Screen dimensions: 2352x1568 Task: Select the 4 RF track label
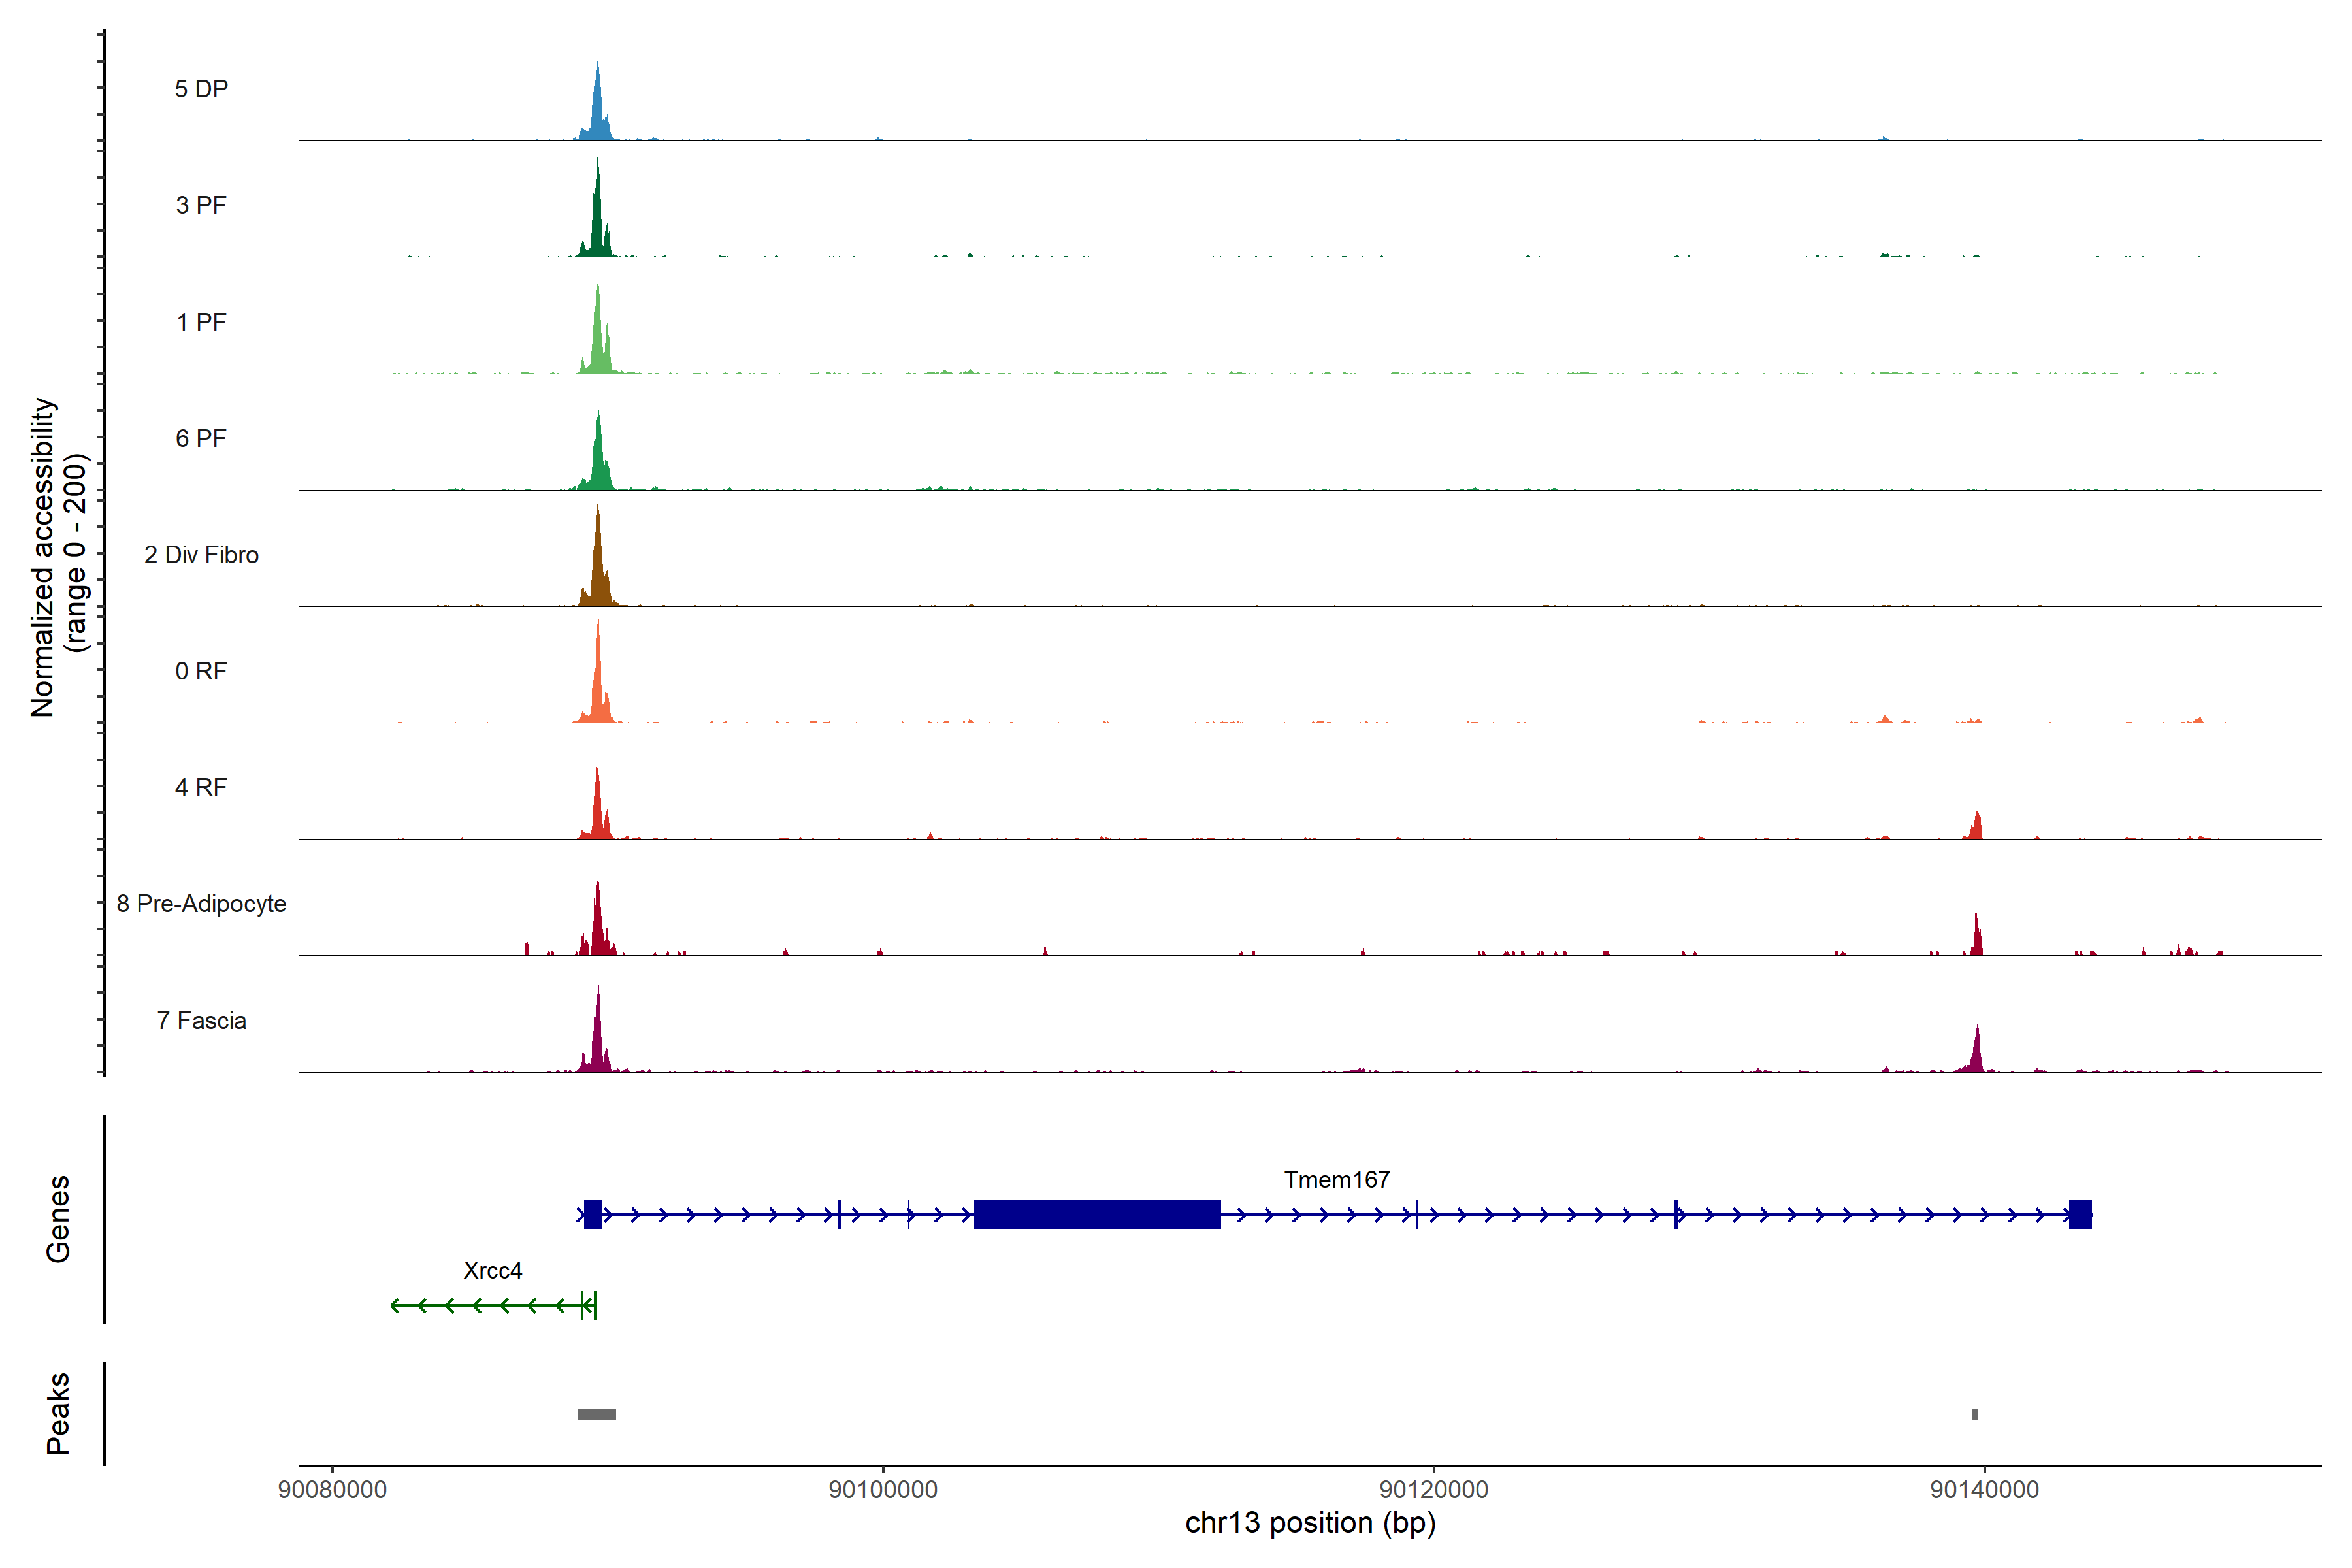(x=201, y=787)
